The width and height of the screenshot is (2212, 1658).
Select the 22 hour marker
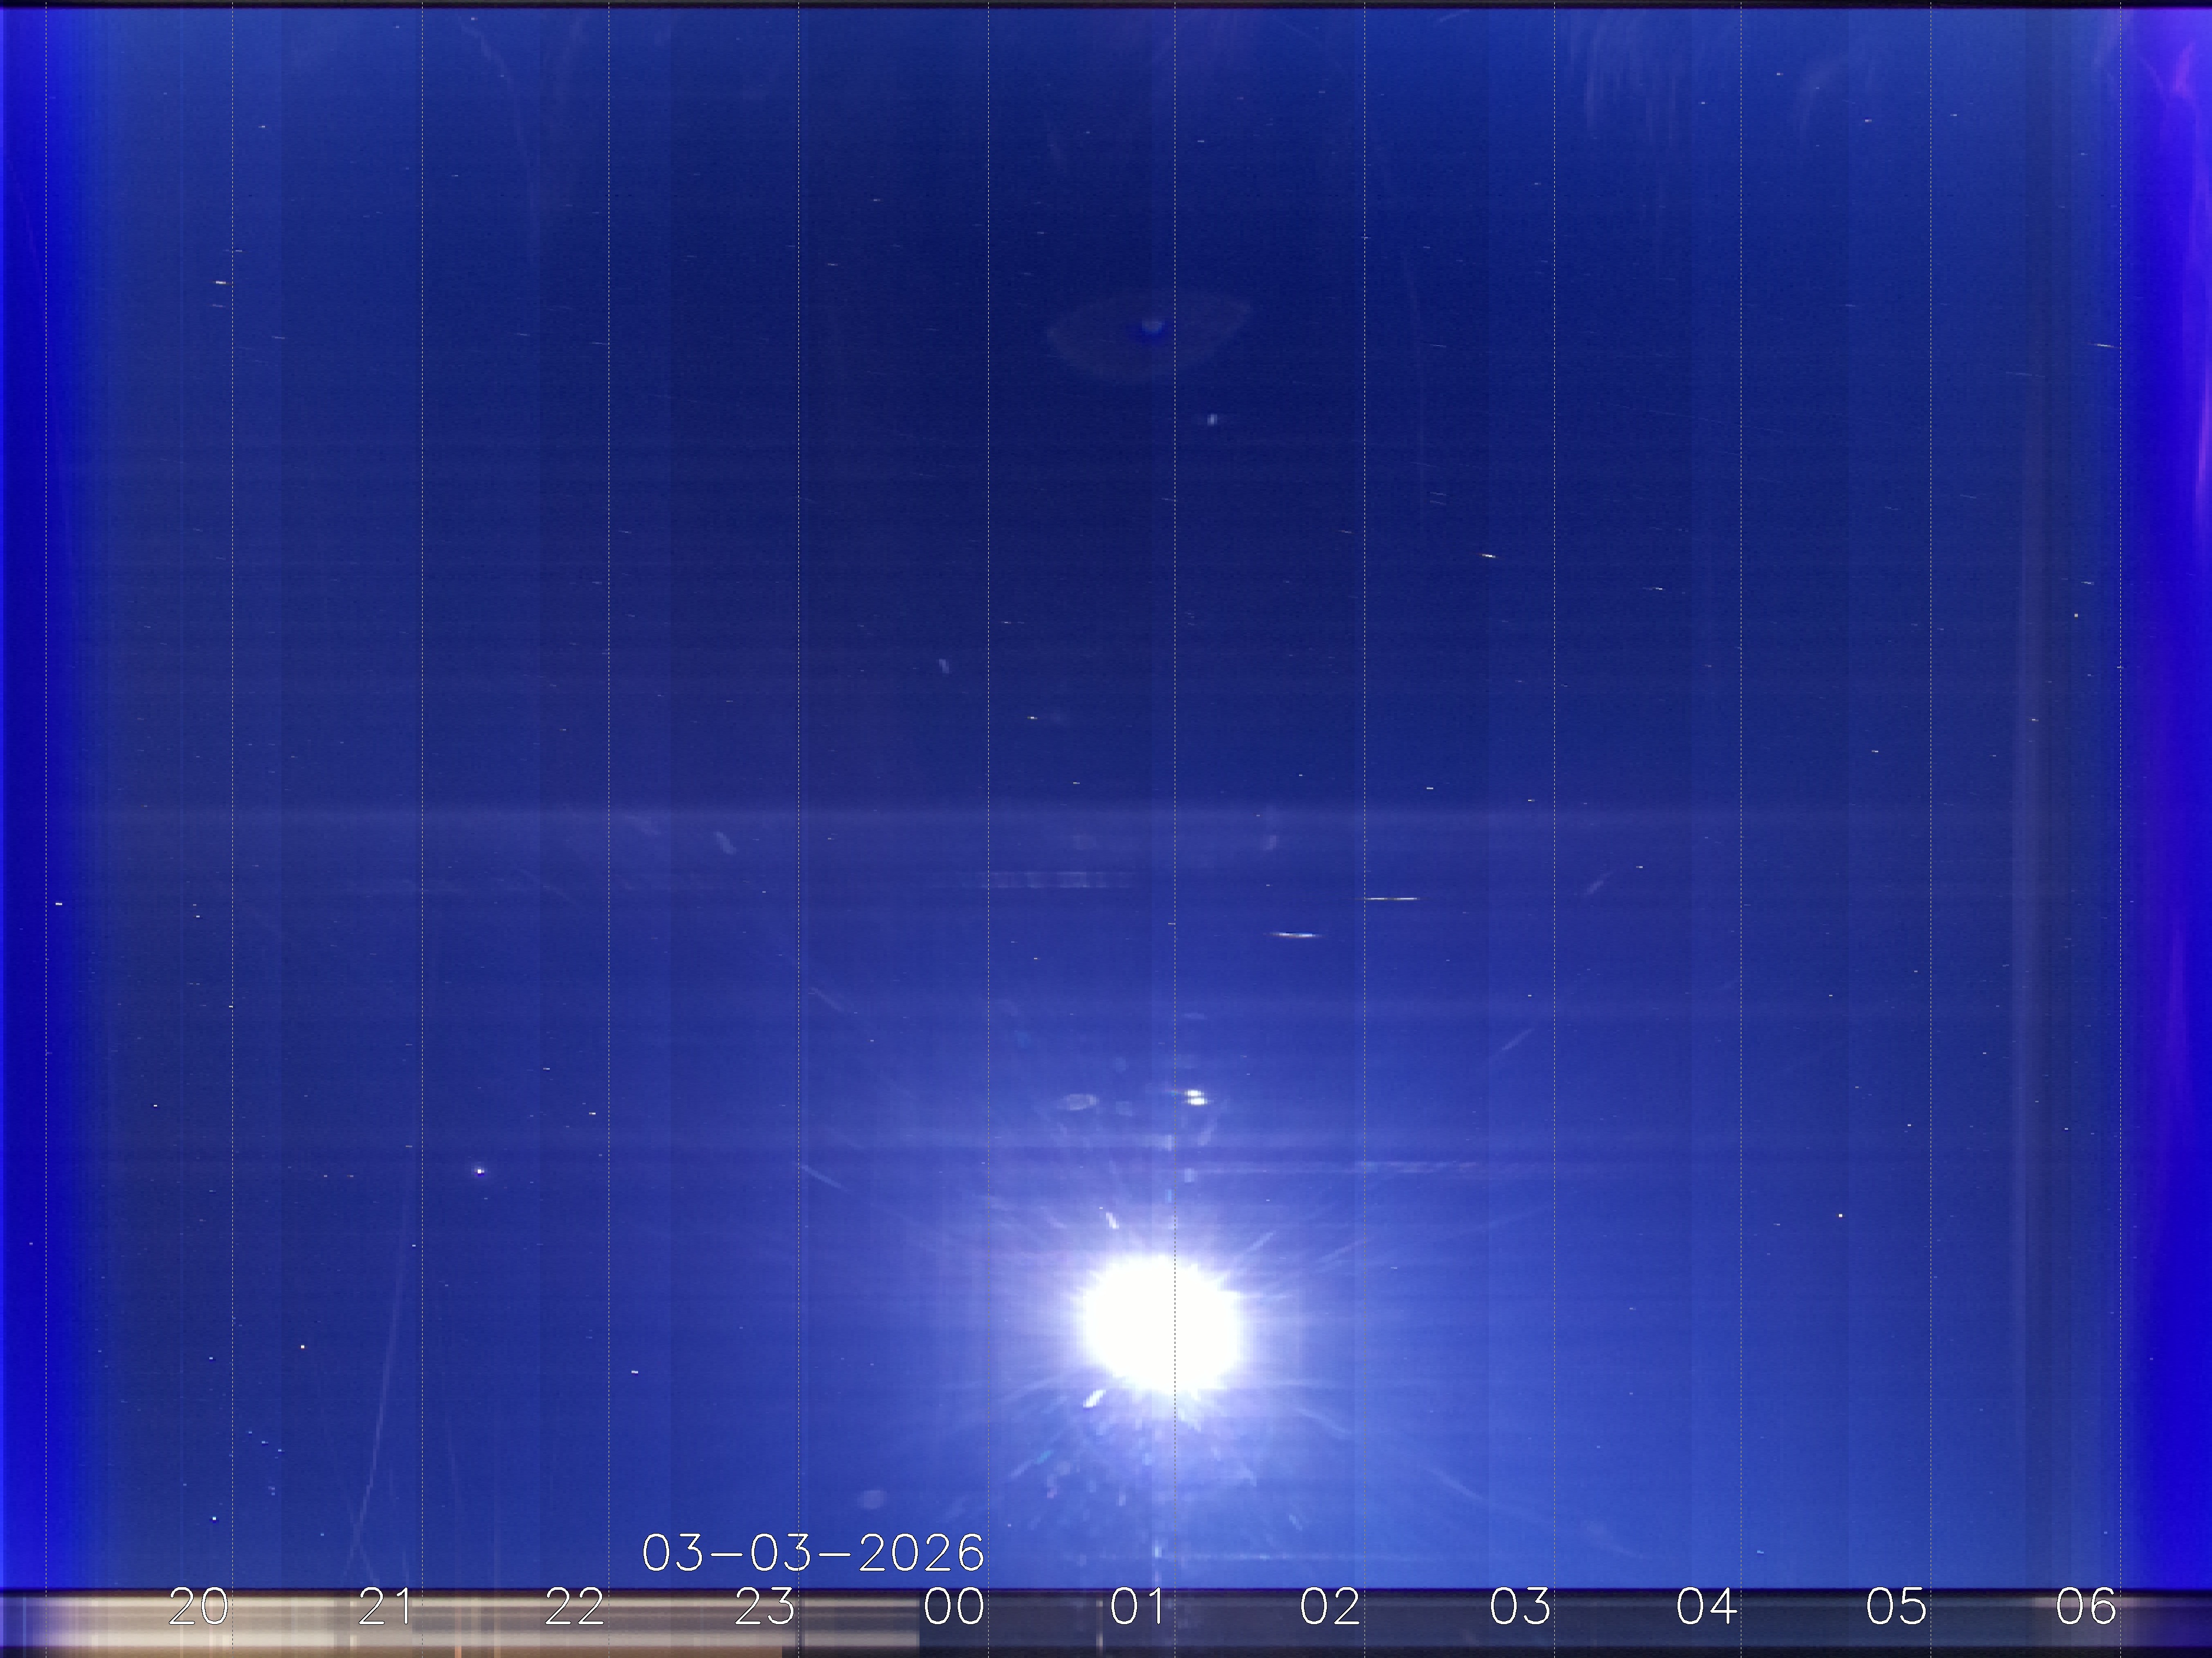pyautogui.click(x=575, y=1607)
